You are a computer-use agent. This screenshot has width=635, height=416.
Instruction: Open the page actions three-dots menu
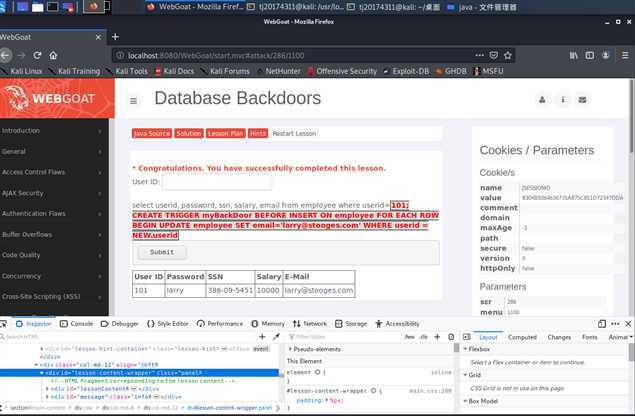pos(479,55)
